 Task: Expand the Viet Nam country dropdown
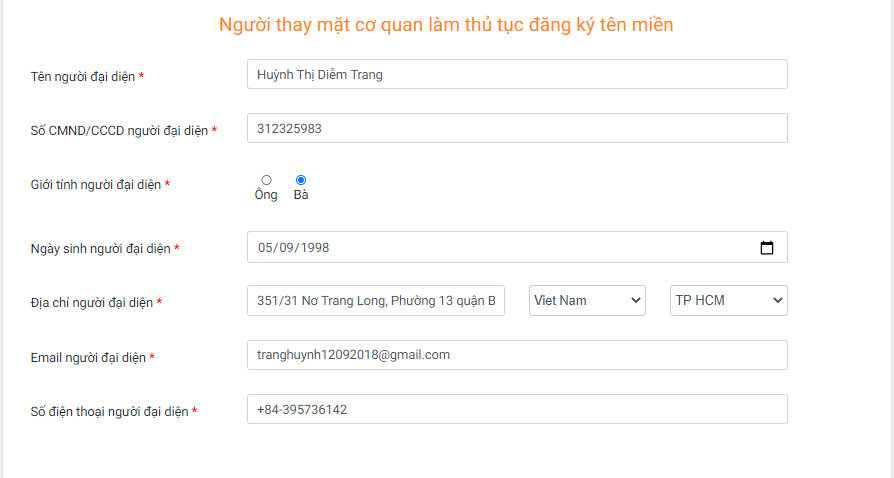tap(587, 301)
